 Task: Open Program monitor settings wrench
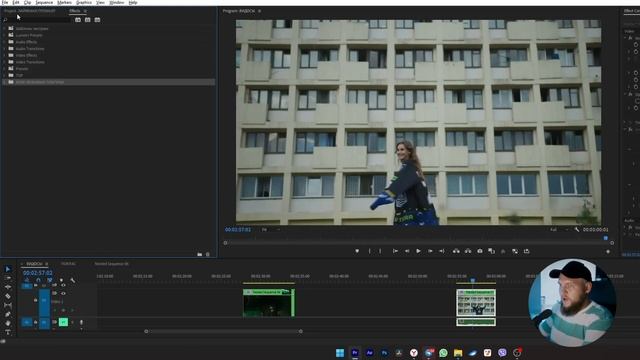pyautogui.click(x=577, y=230)
